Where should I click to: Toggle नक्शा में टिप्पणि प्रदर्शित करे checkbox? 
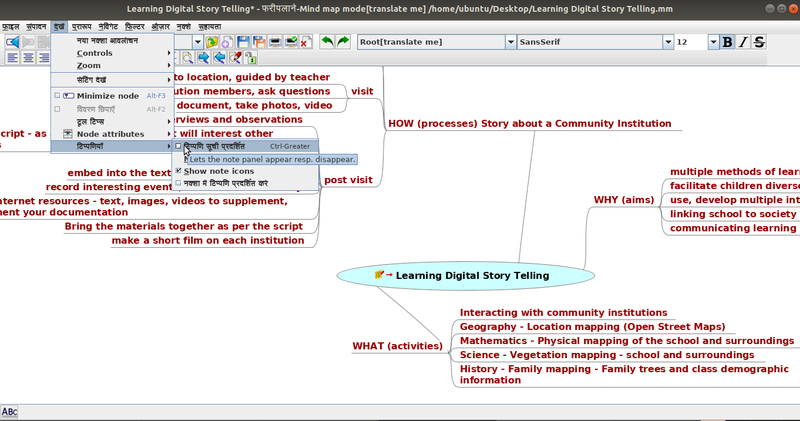pos(178,183)
